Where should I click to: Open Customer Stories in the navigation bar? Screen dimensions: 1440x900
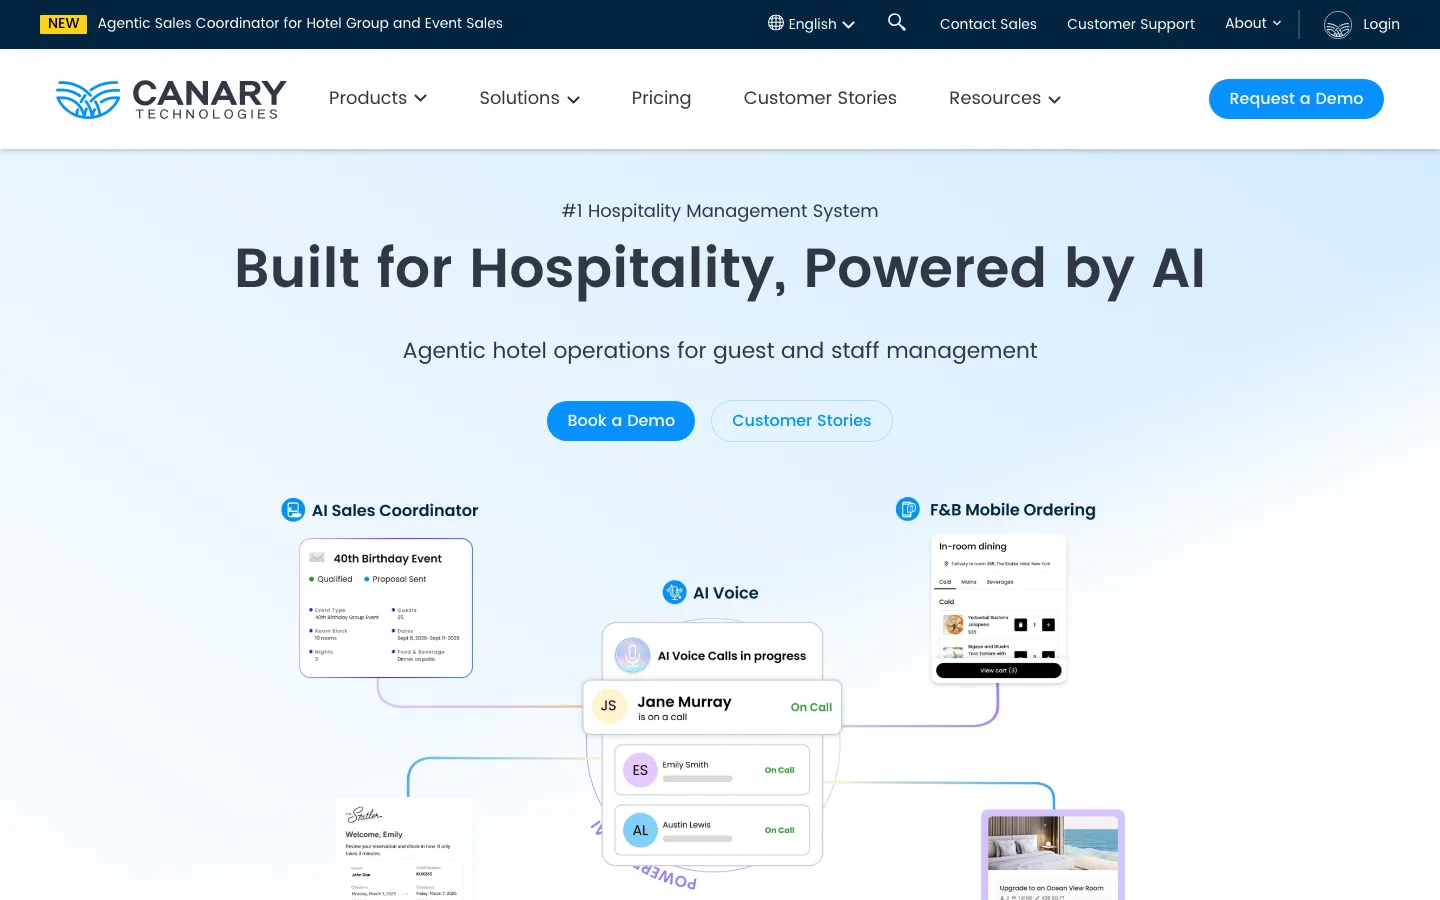(820, 98)
